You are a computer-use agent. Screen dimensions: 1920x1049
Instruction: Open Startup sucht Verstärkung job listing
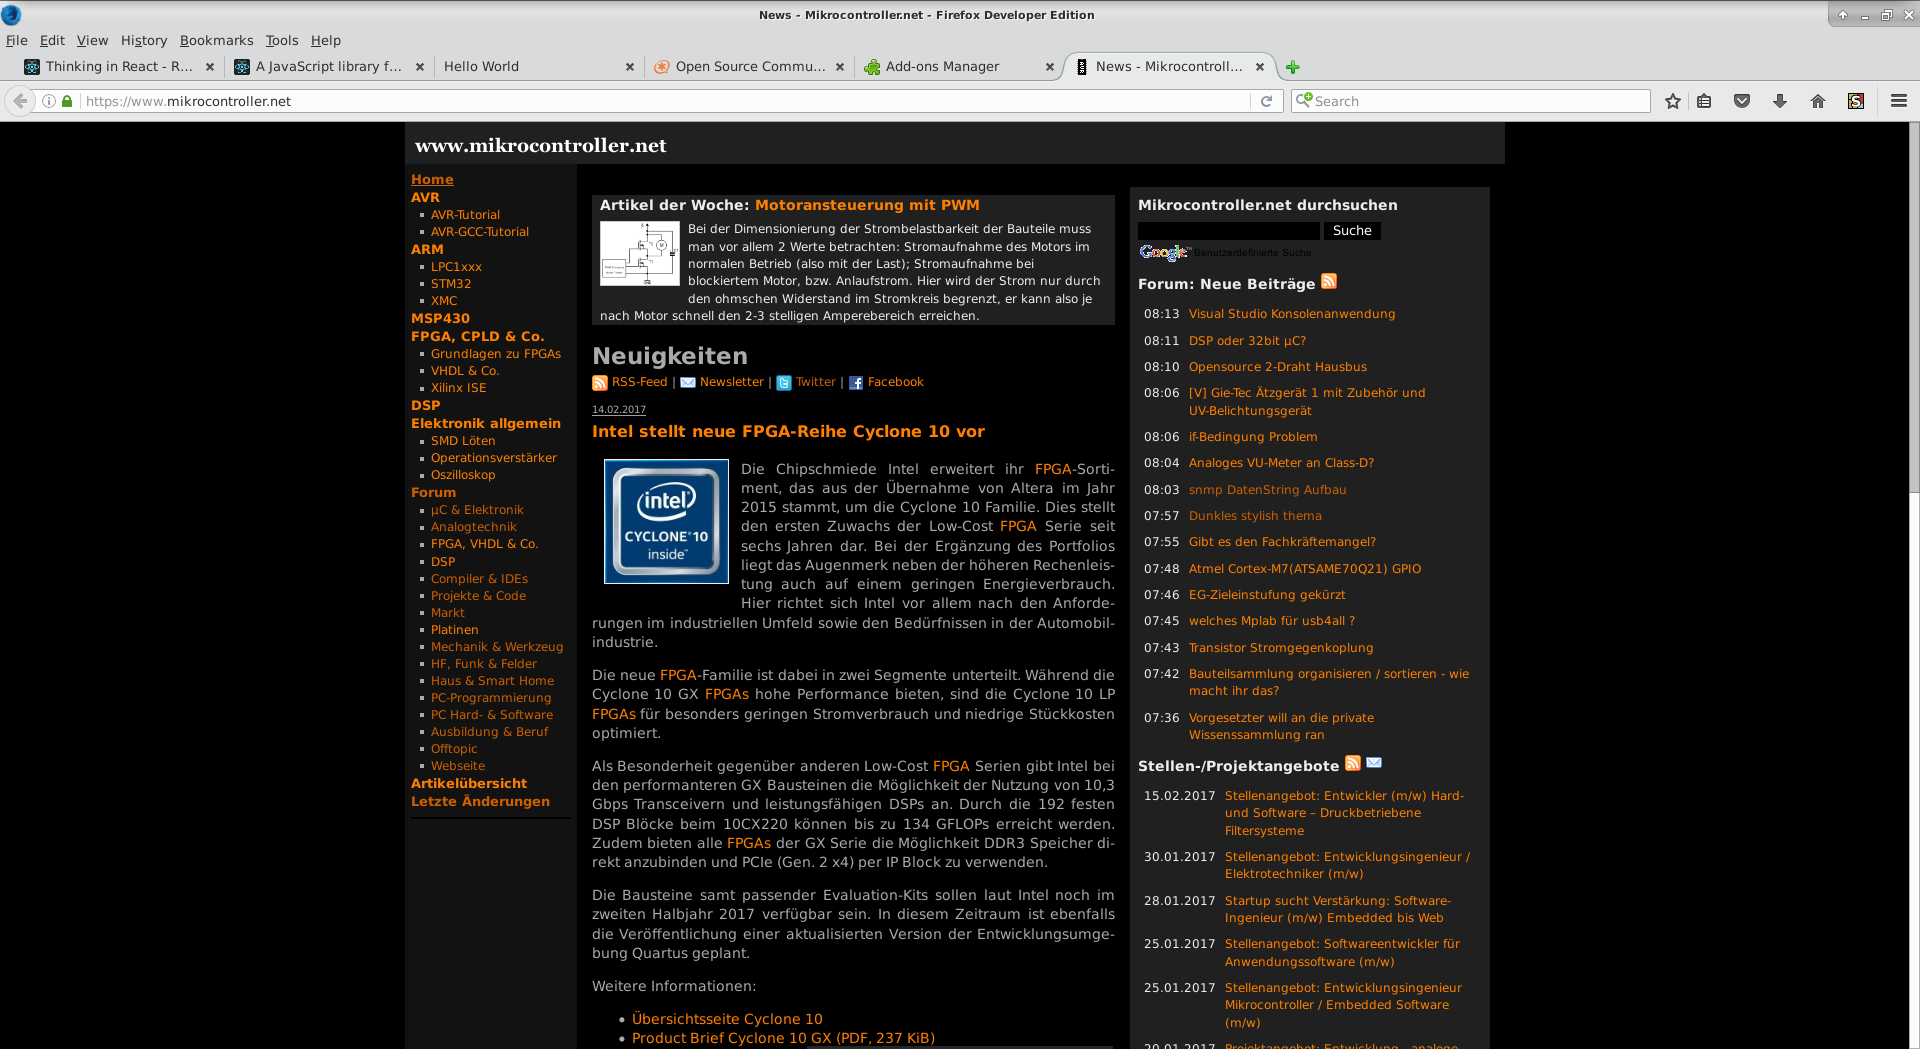tap(1338, 909)
